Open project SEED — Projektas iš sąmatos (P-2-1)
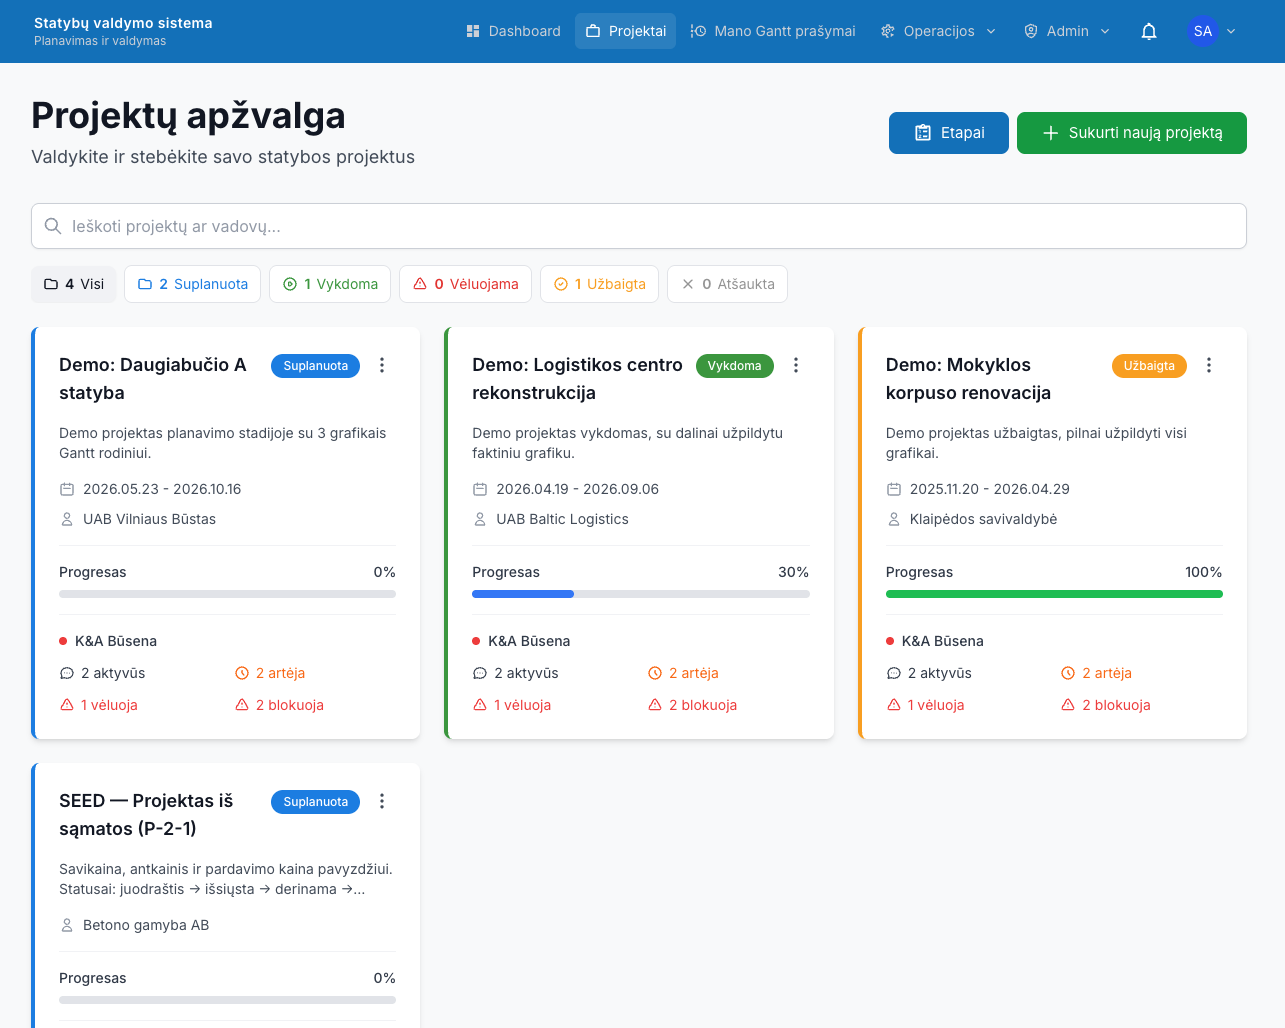The height and width of the screenshot is (1028, 1285). (146, 815)
